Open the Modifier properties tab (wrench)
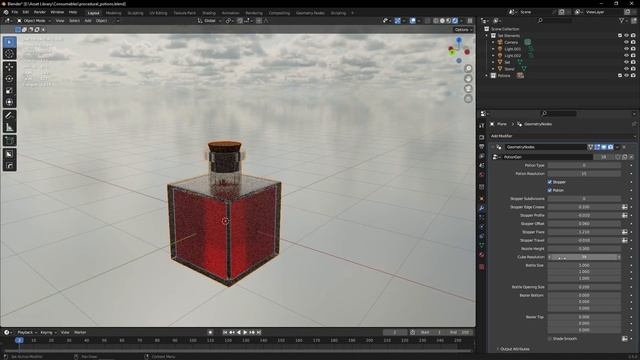This screenshot has height=360, width=640. (482, 208)
